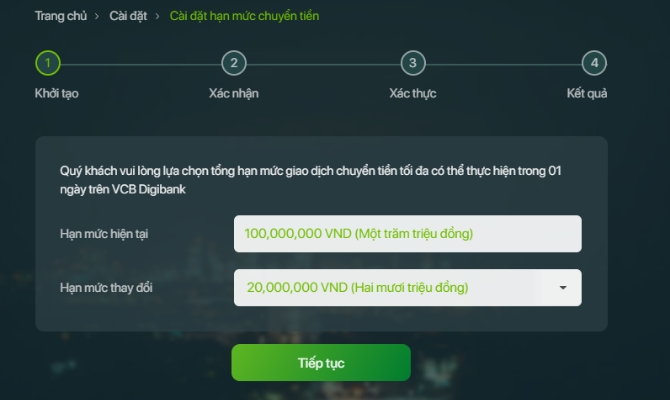Select the Kết quả step label
The height and width of the screenshot is (400, 670).
coord(587,94)
